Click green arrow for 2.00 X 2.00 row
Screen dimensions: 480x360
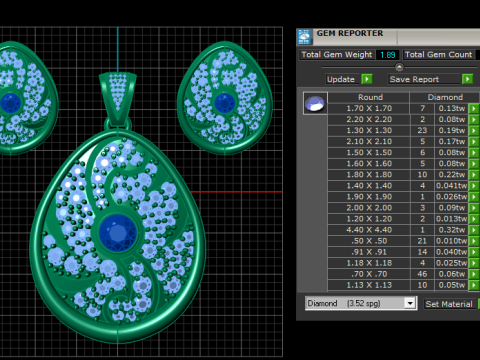click(474, 208)
